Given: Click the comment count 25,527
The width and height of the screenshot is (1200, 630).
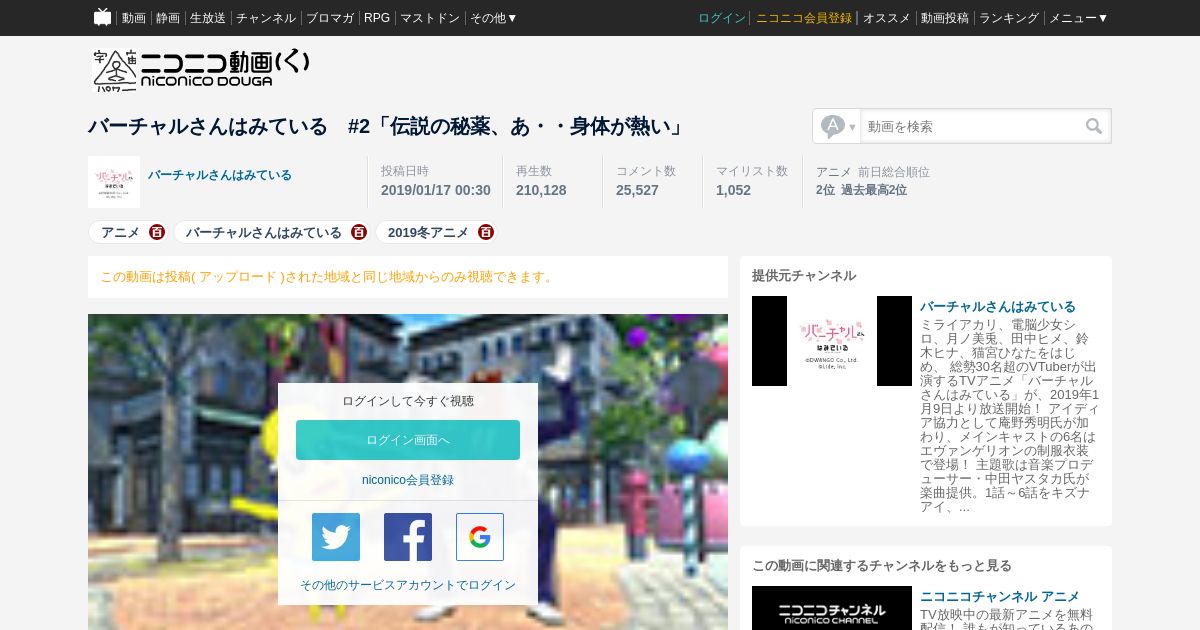Looking at the screenshot, I should tap(637, 190).
